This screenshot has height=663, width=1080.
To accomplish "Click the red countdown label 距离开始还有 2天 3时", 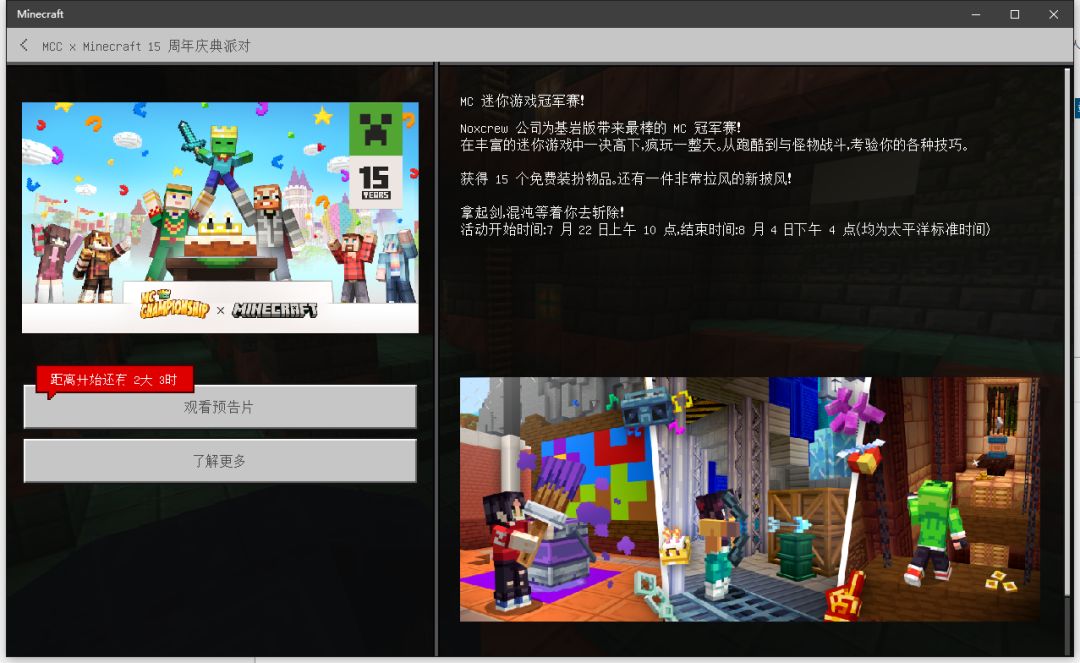I will [114, 379].
